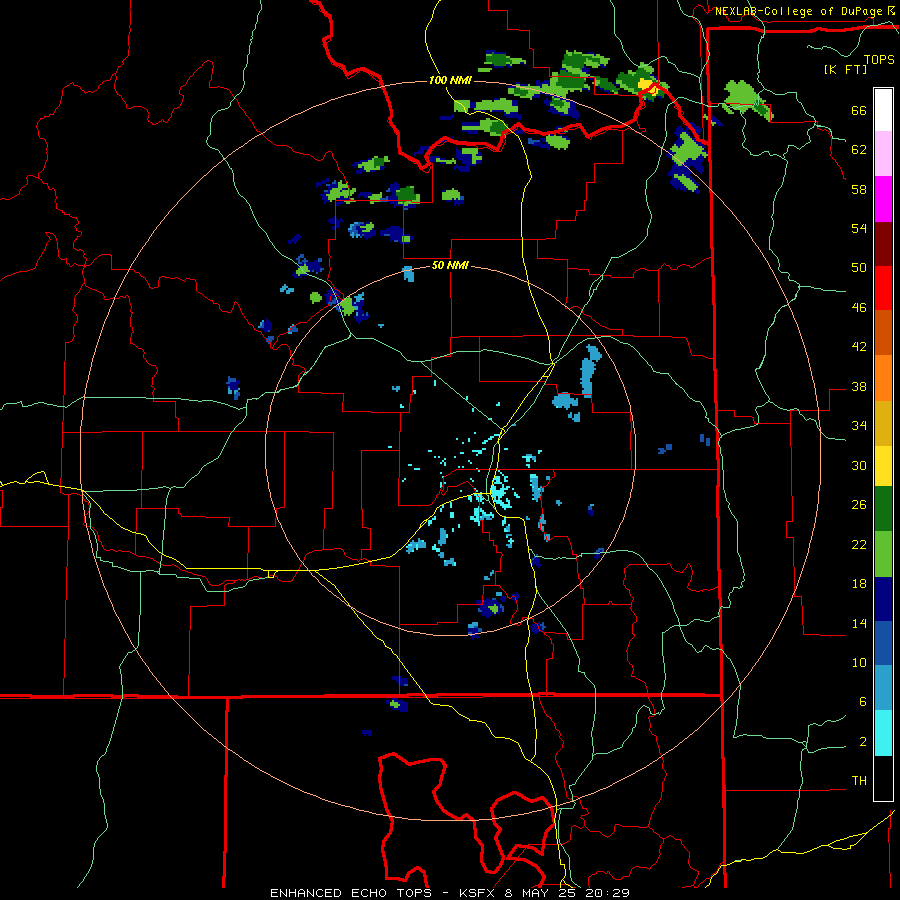900x900 pixels.
Task: Click the "58" legend value
Action: [859, 189]
